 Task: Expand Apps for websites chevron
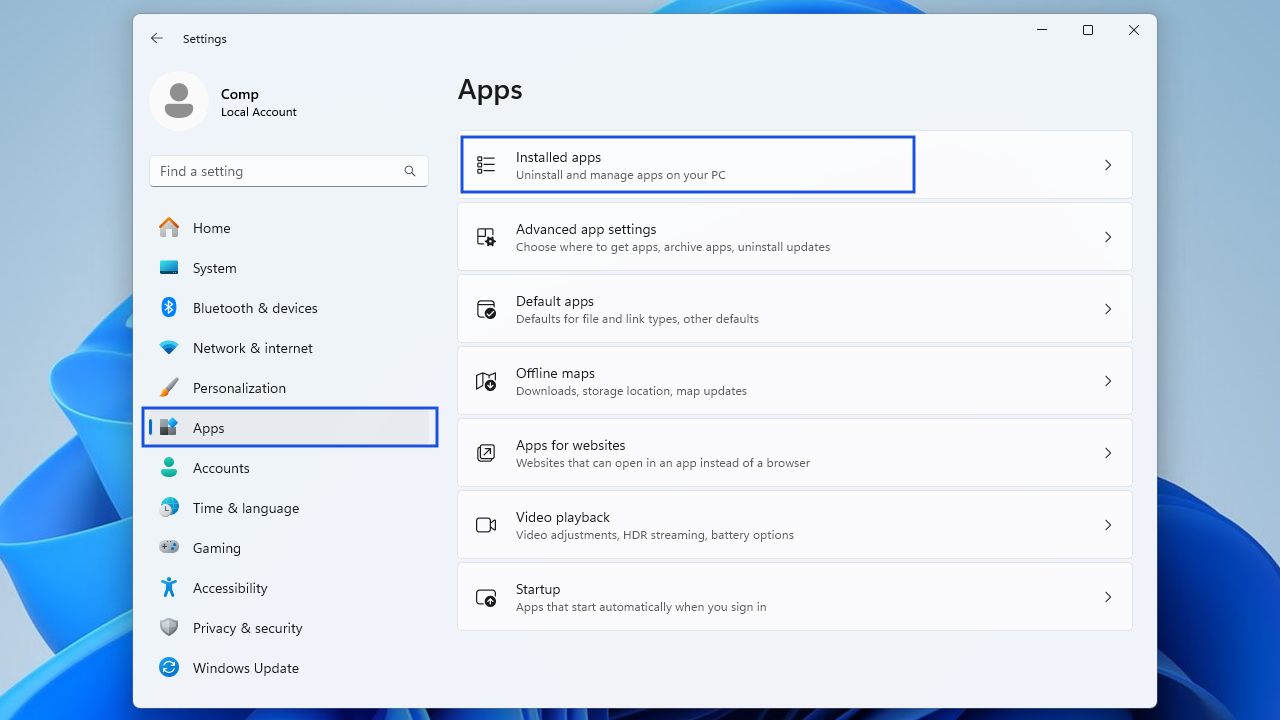pyautogui.click(x=1108, y=453)
